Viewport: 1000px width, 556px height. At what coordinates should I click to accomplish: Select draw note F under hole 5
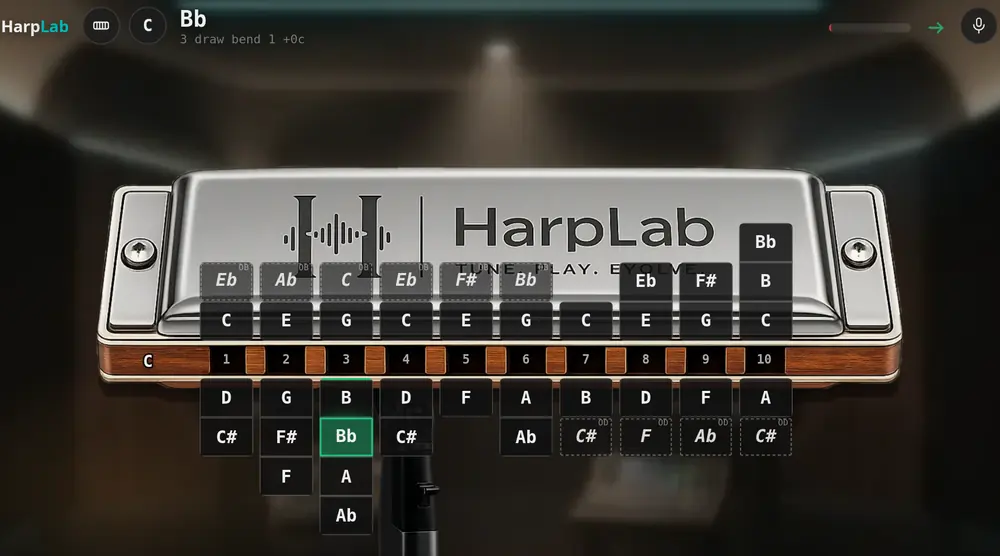[466, 398]
